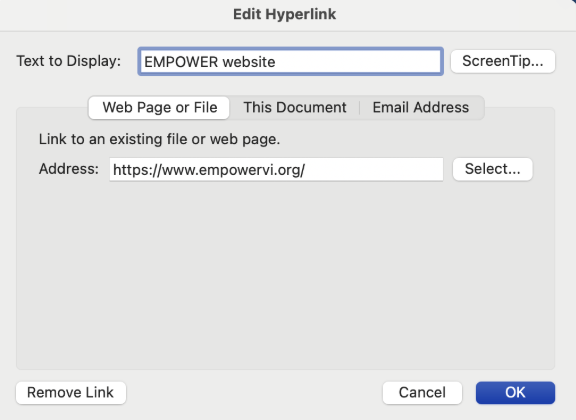The width and height of the screenshot is (576, 420).
Task: Switch to the Web Page or File tab
Action: click(159, 107)
